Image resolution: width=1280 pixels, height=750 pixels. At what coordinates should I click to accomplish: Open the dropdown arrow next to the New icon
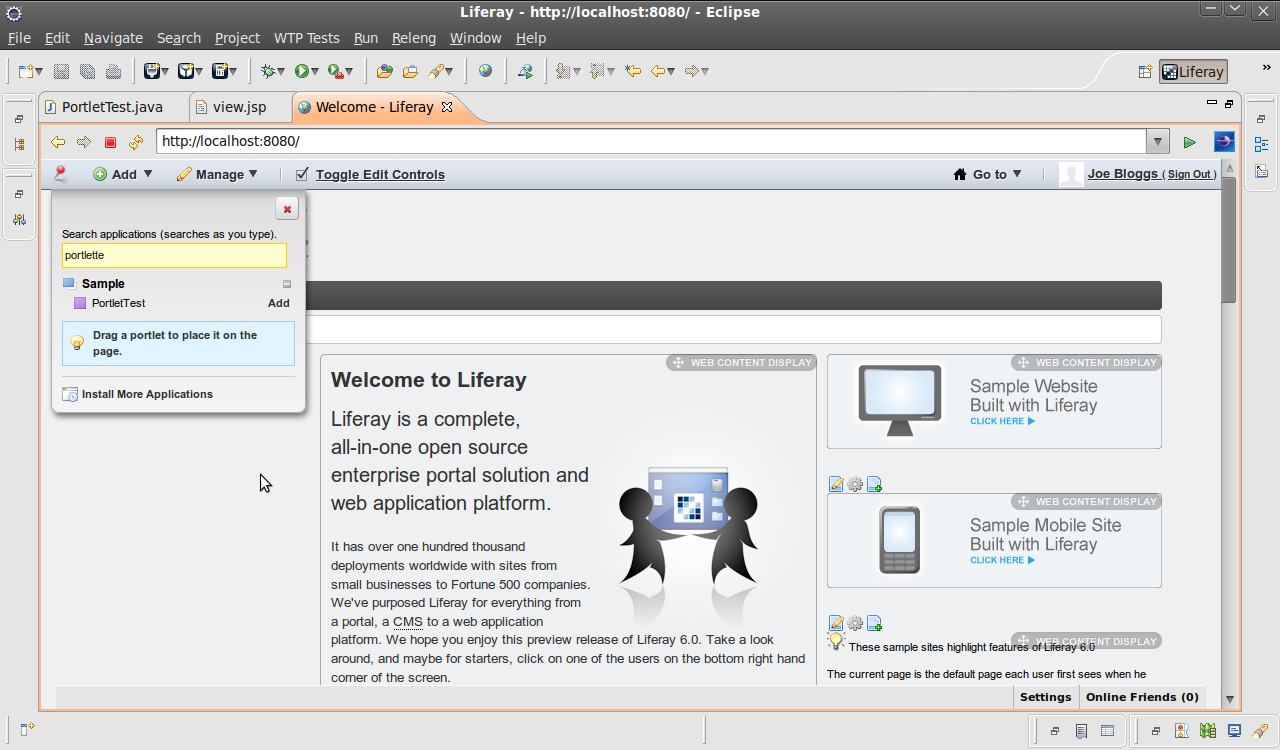pyautogui.click(x=39, y=71)
